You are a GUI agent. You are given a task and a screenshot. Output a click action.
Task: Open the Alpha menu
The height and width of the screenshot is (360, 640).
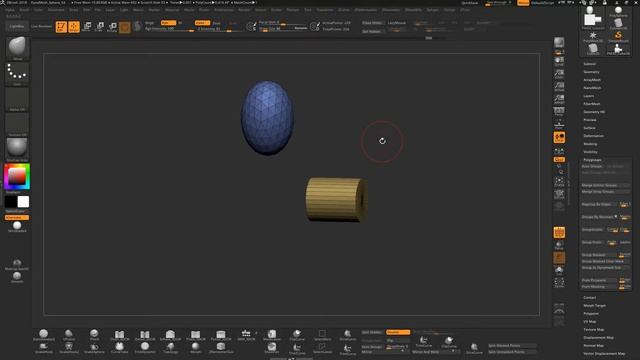click(x=10, y=10)
